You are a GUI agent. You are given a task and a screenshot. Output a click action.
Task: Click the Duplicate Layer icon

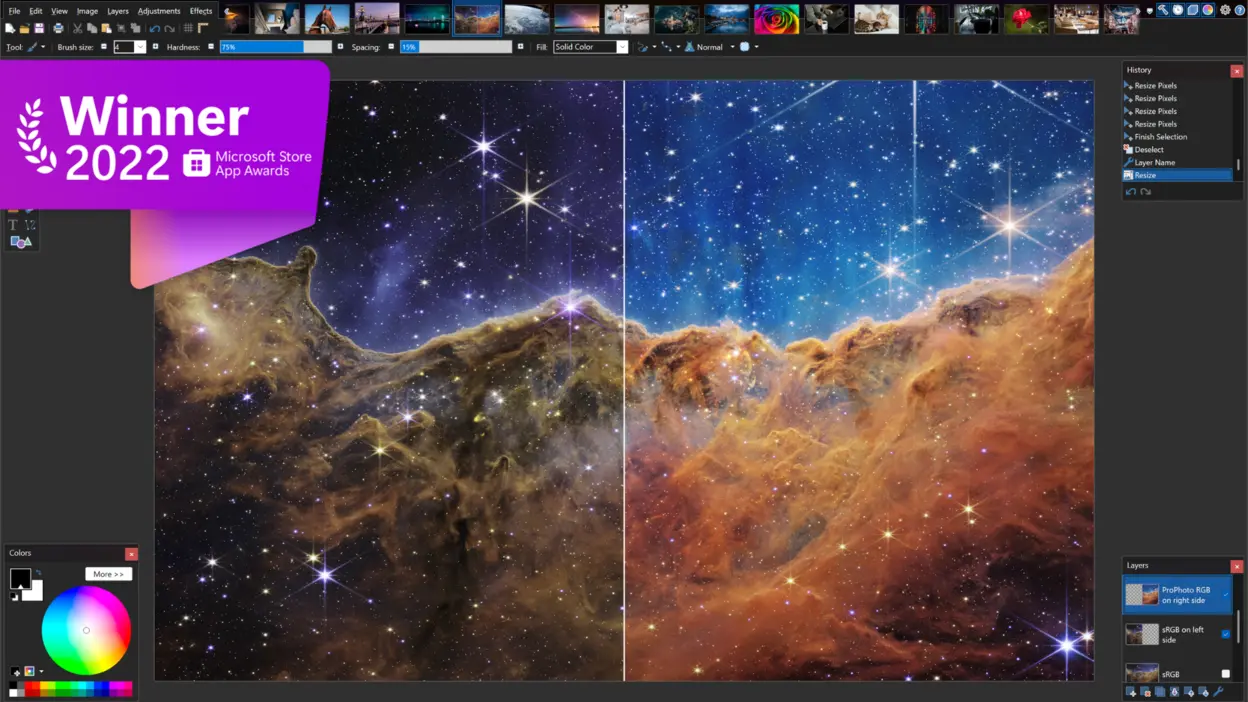1160,692
